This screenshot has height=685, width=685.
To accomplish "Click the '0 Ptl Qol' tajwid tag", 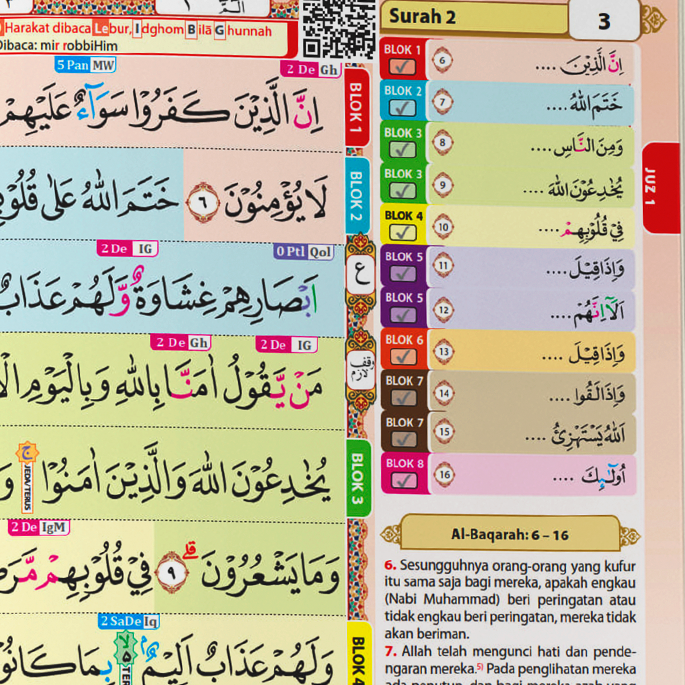I will tap(304, 252).
